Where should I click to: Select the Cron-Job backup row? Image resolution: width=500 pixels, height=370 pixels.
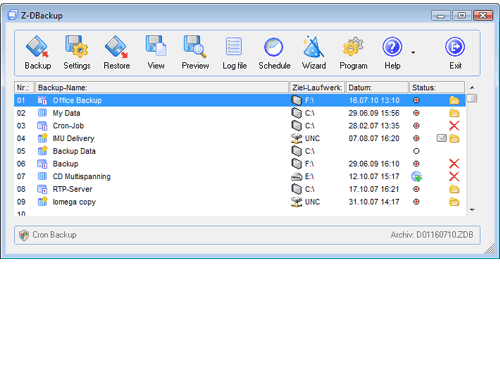(x=240, y=126)
